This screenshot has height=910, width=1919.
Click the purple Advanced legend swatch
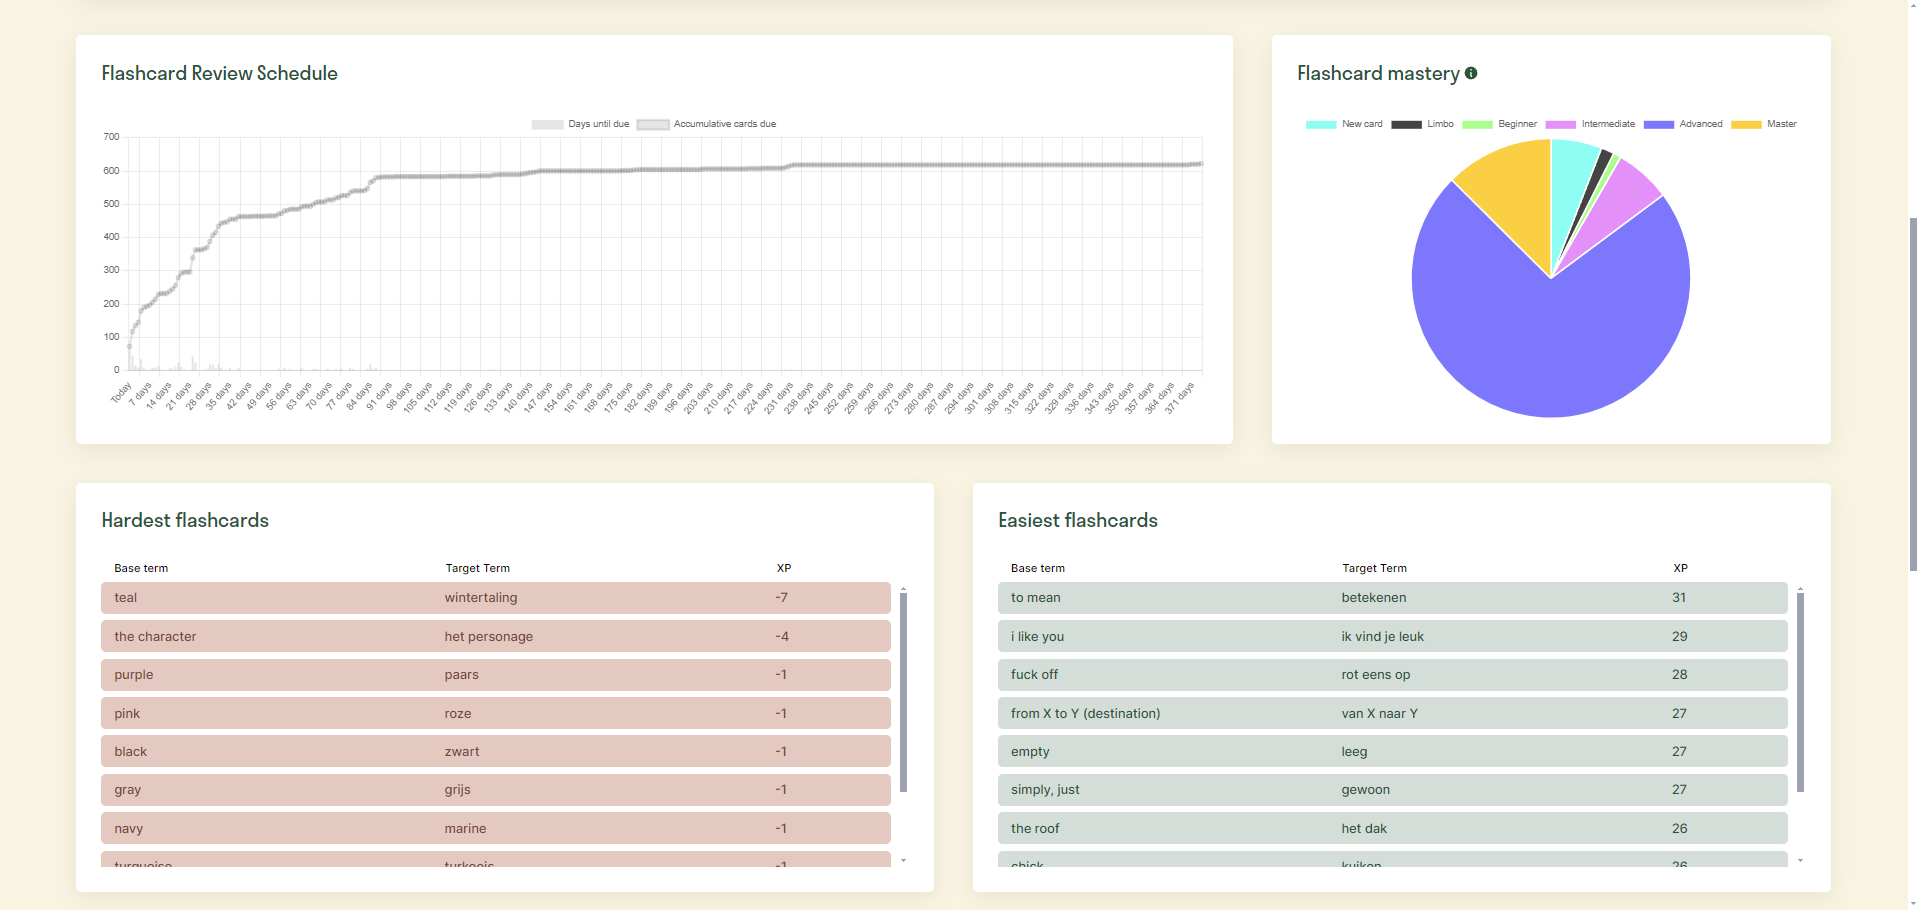pyautogui.click(x=1659, y=125)
